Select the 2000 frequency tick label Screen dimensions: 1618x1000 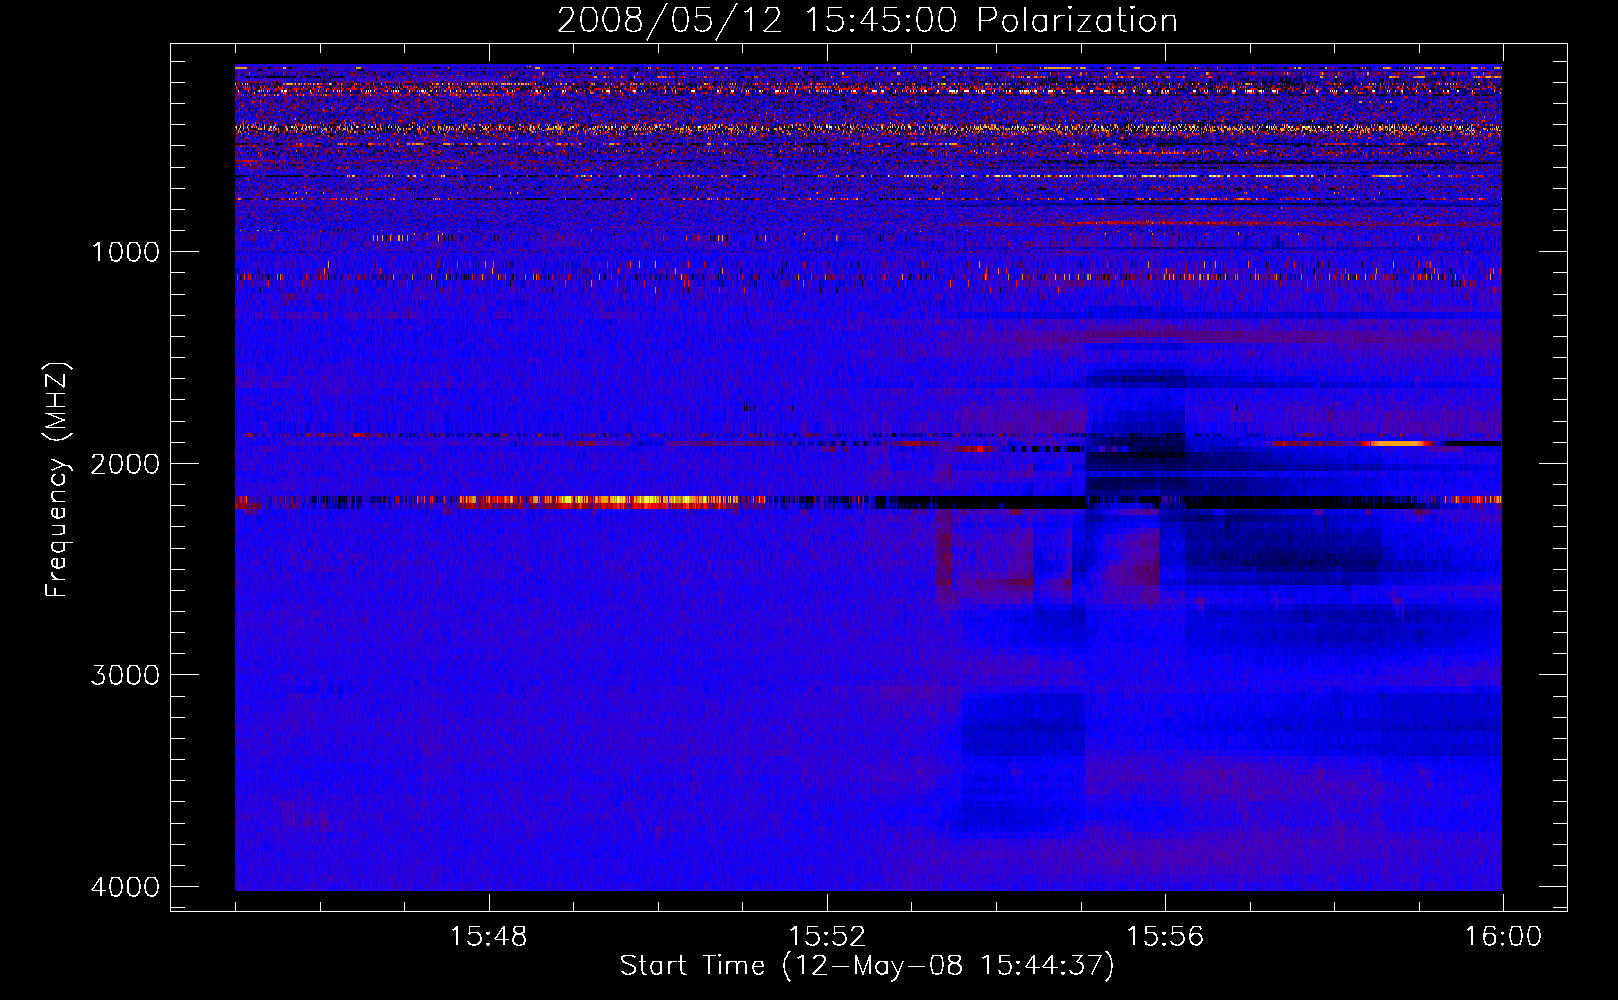tap(125, 463)
